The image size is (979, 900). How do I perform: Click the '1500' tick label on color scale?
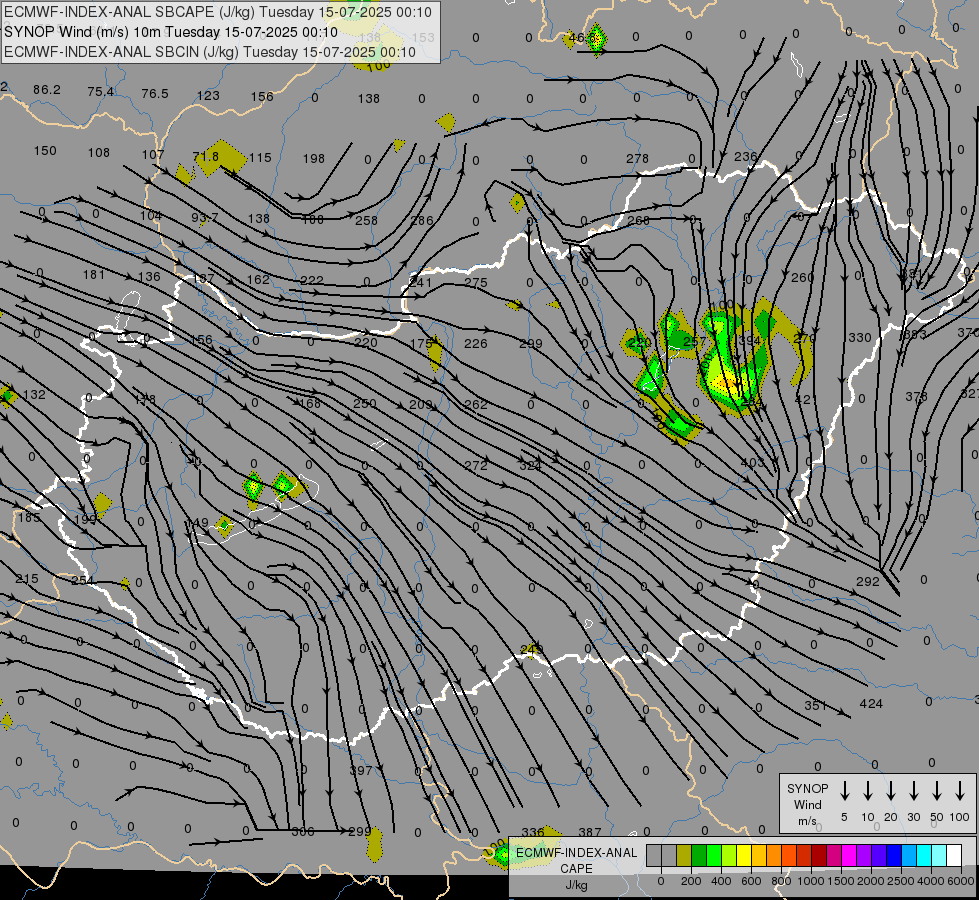pos(840,881)
